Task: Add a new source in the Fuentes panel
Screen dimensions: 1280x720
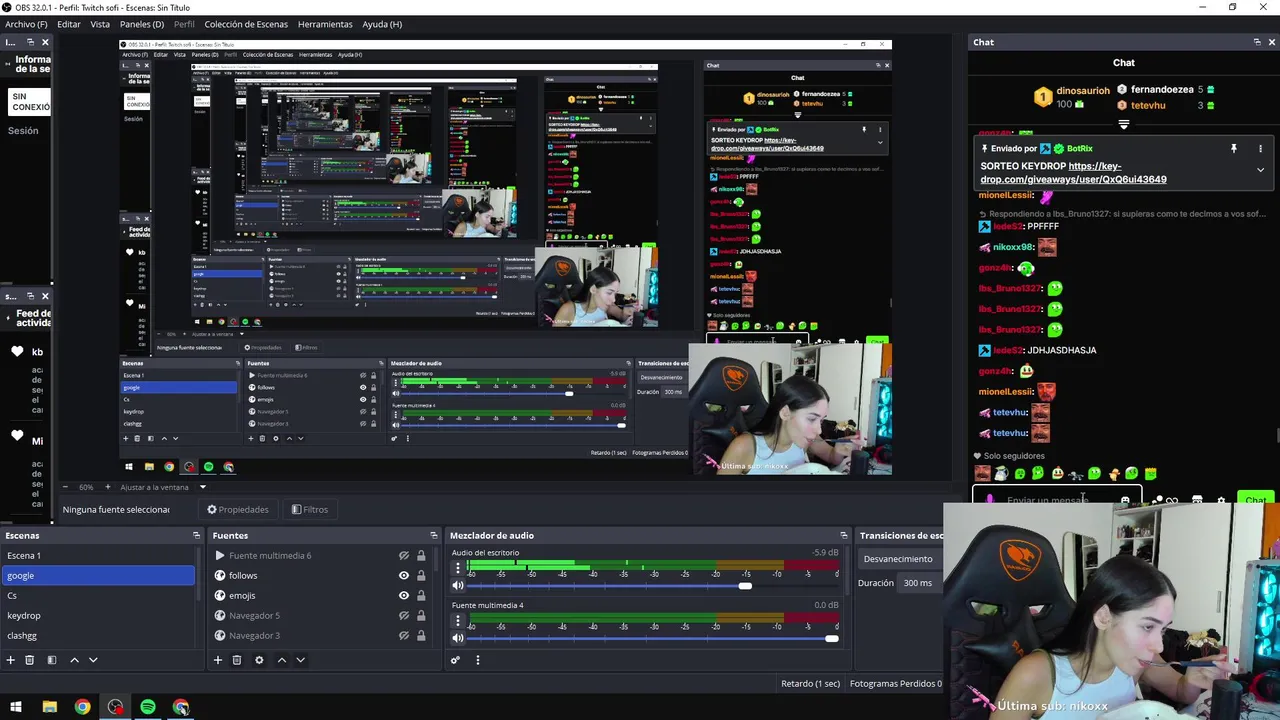Action: pos(217,660)
